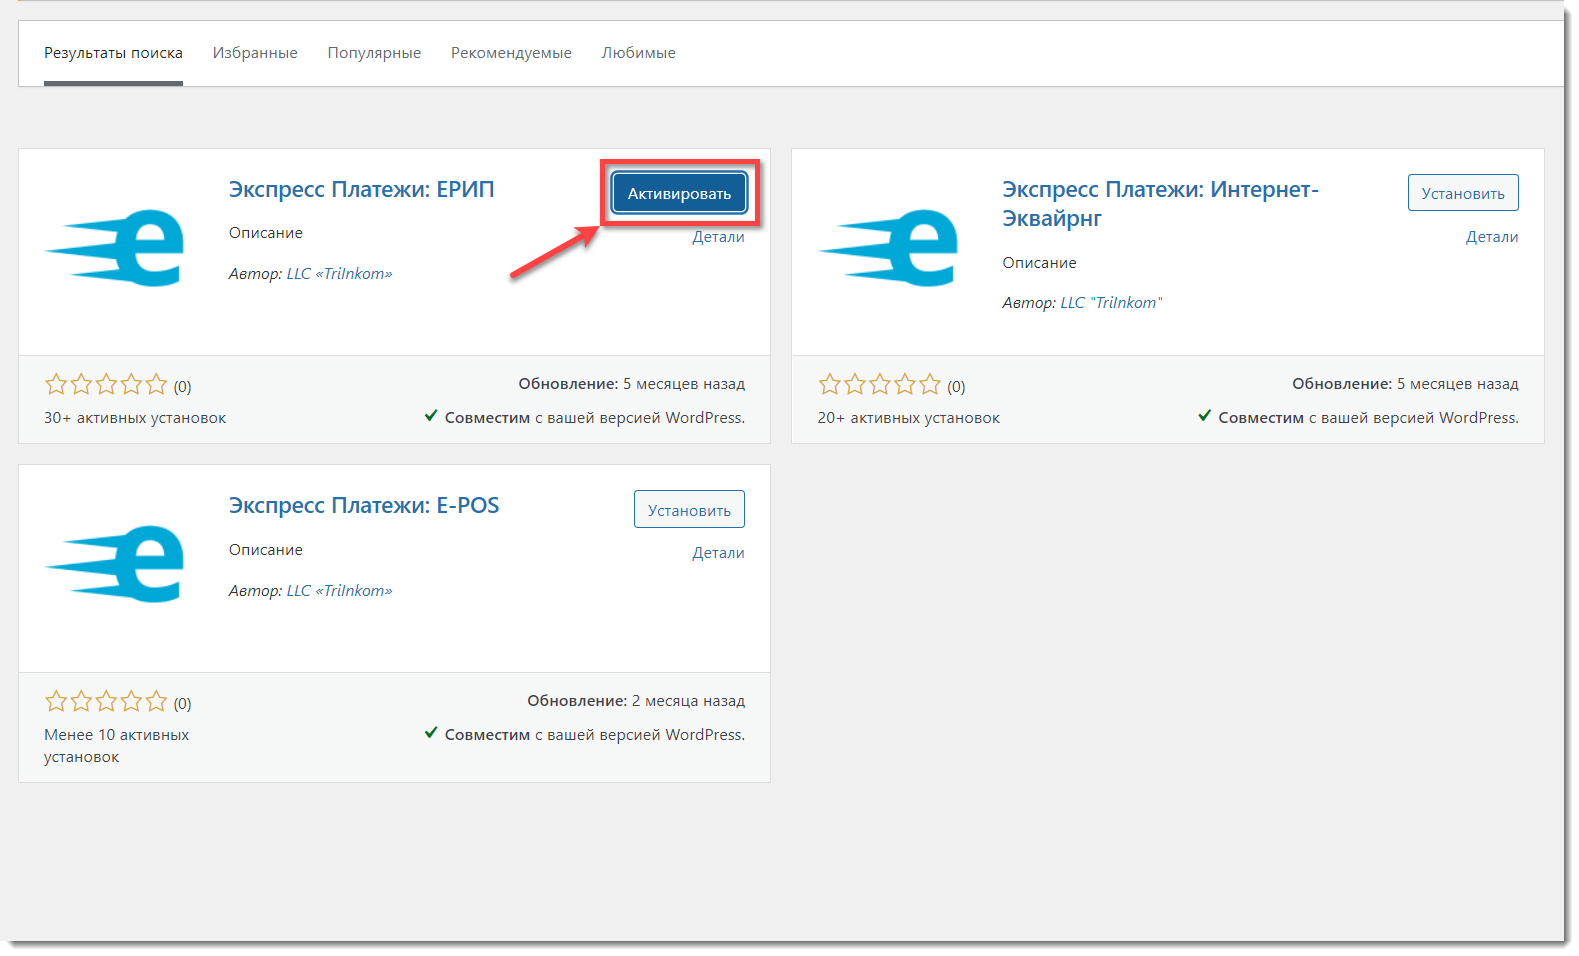Screen dimensions: 1579x956
Task: Install the Экспресс Платежи: E-POS plugin
Action: 689,510
